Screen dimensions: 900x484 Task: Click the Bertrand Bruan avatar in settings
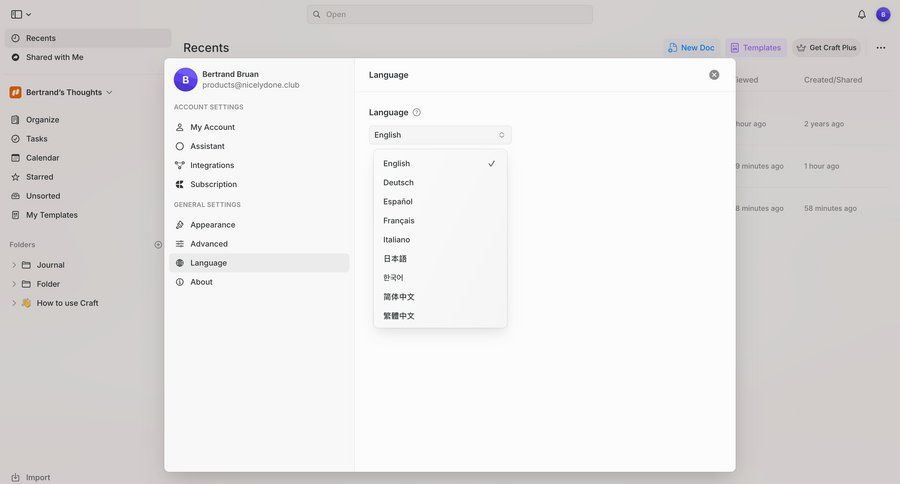185,80
